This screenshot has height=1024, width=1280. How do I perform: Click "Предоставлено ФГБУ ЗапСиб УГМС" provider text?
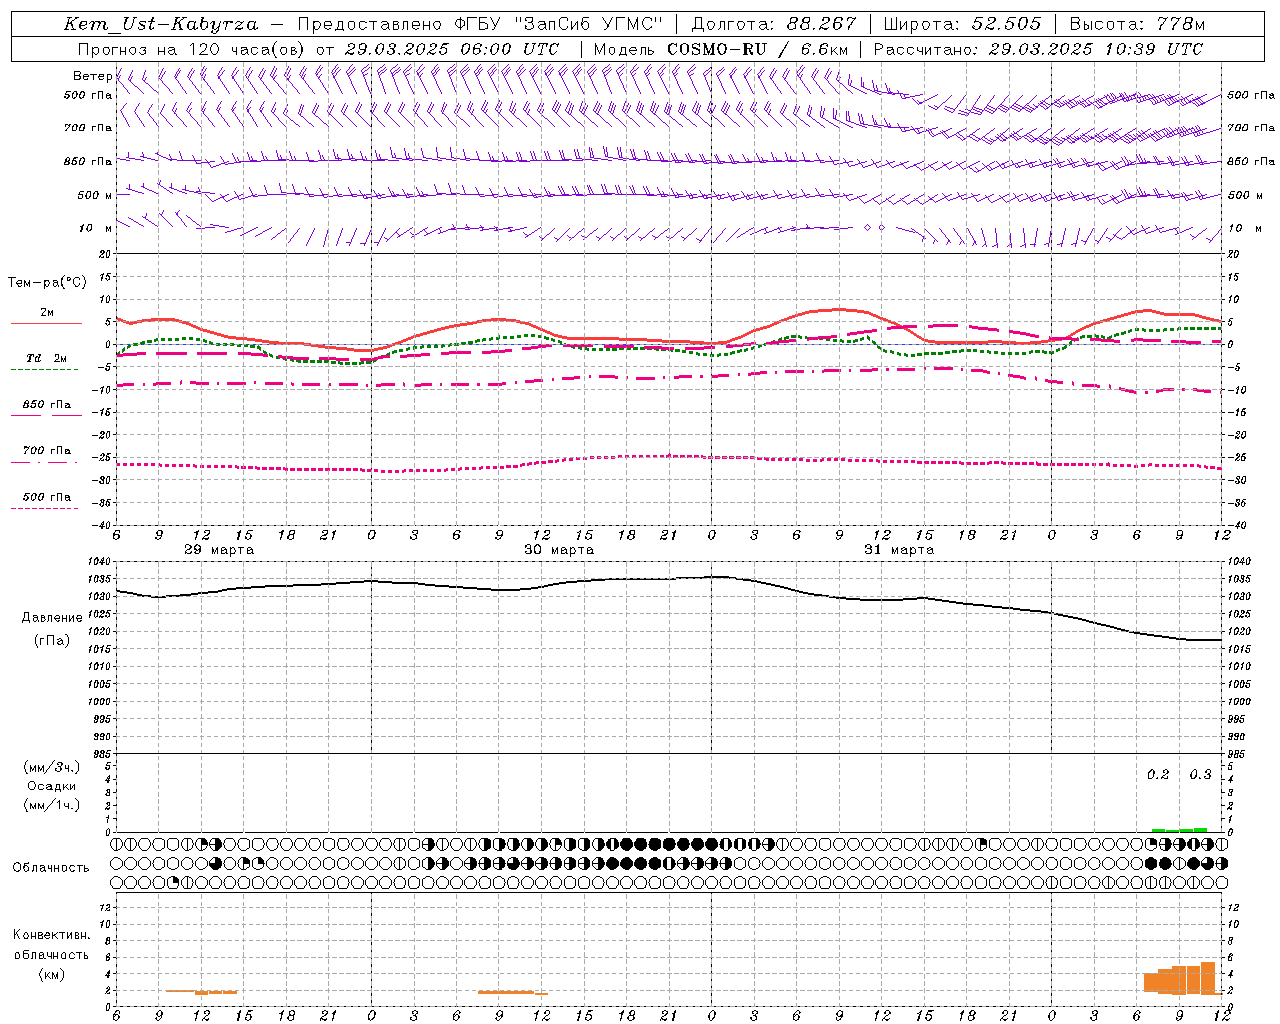[481, 24]
